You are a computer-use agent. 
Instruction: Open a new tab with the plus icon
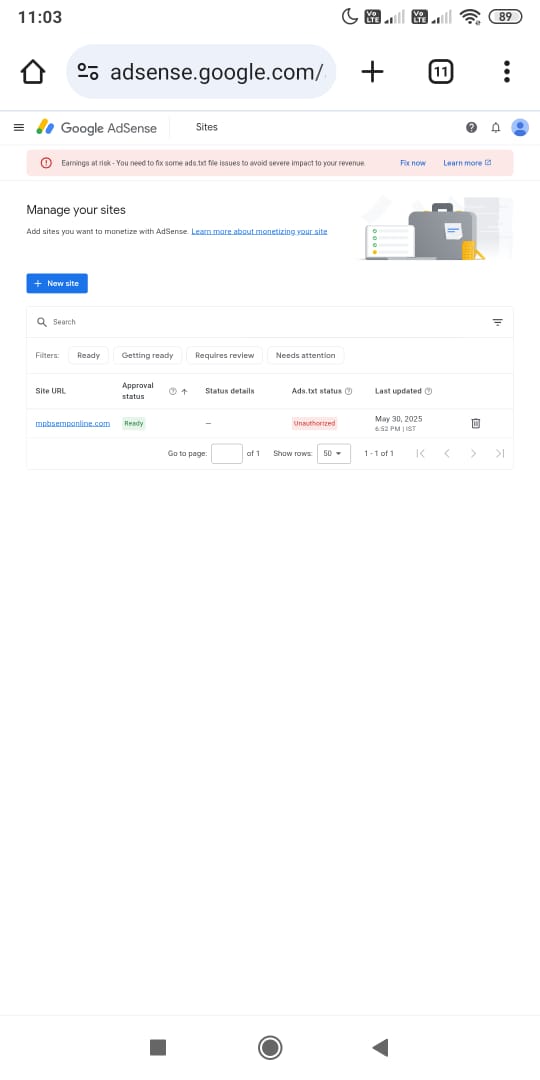coord(372,72)
